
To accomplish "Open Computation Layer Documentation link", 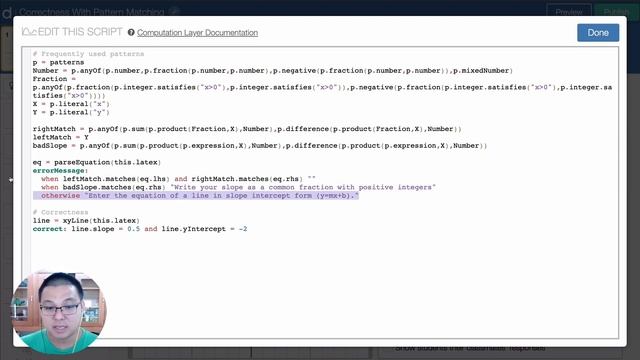I will [197, 33].
